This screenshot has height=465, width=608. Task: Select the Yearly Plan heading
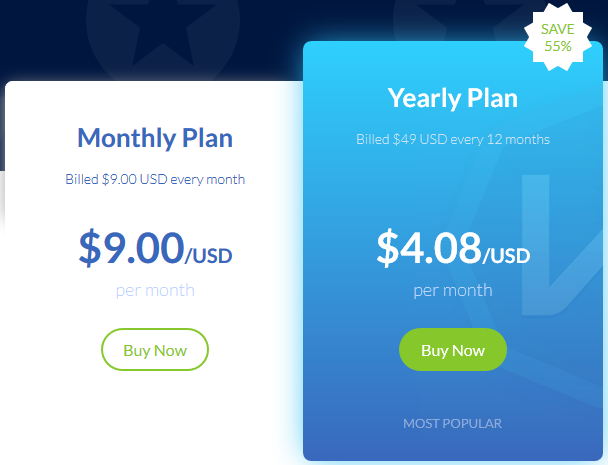(x=453, y=98)
